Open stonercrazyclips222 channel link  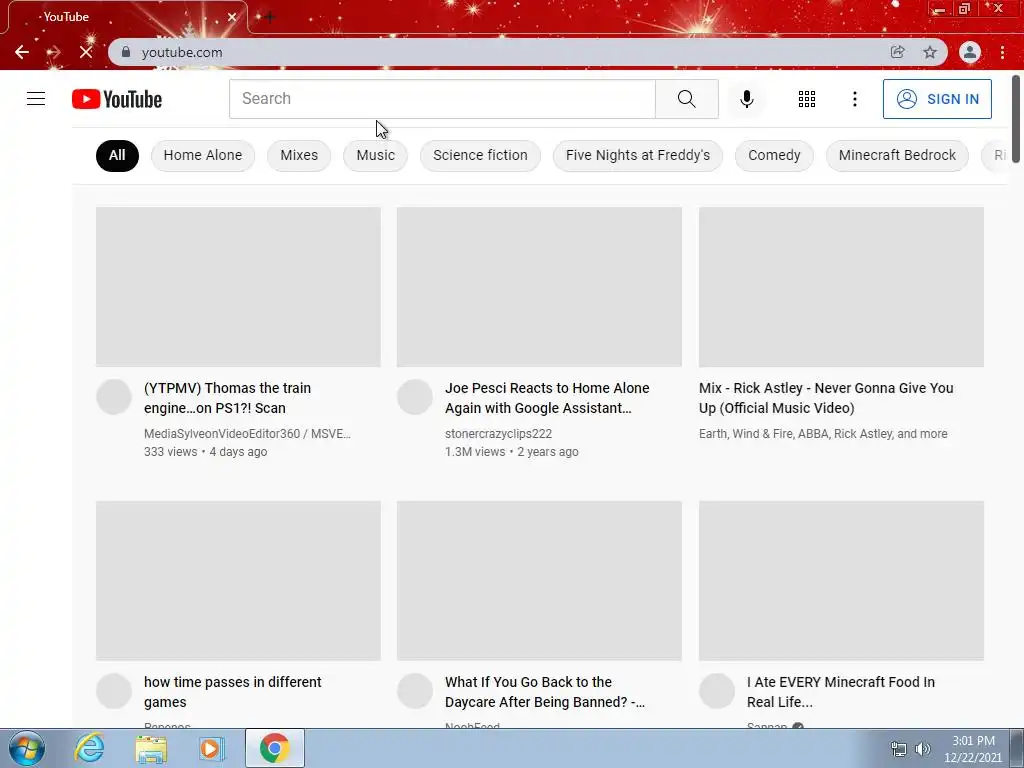[498, 434]
